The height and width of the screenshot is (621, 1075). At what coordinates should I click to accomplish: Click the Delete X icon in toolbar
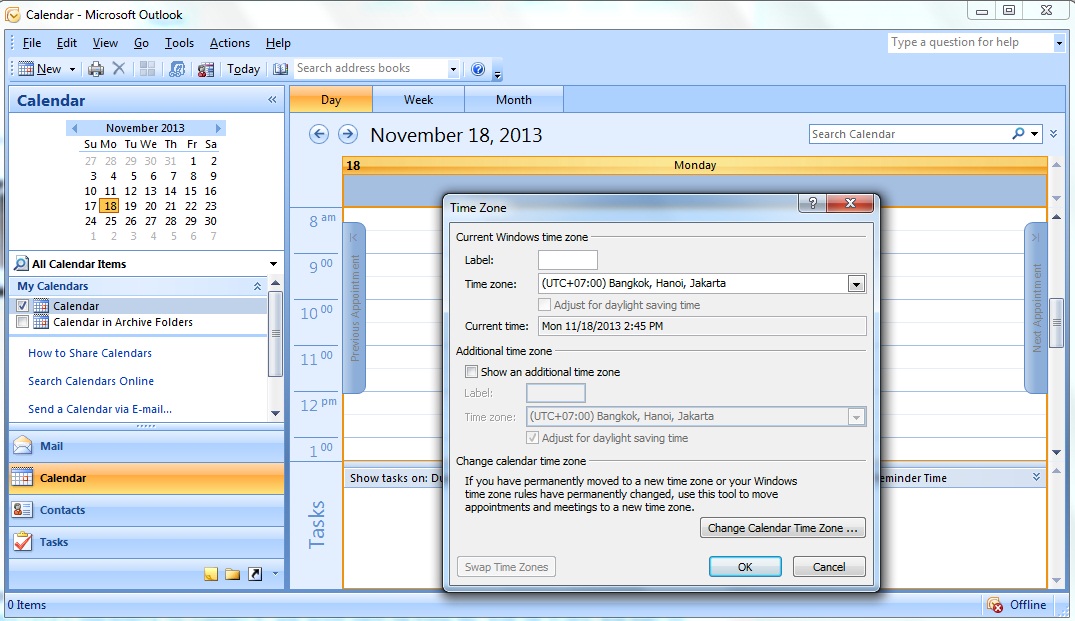(119, 68)
